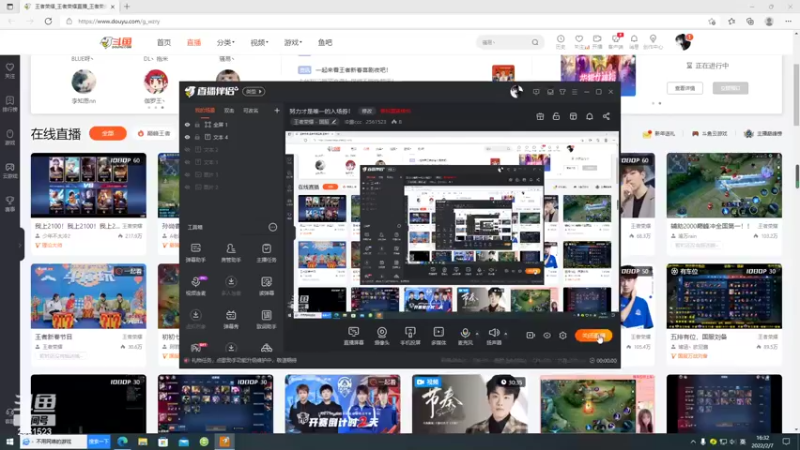Click the 修改 button beside the stream title
This screenshot has height=450, width=800.
(367, 111)
